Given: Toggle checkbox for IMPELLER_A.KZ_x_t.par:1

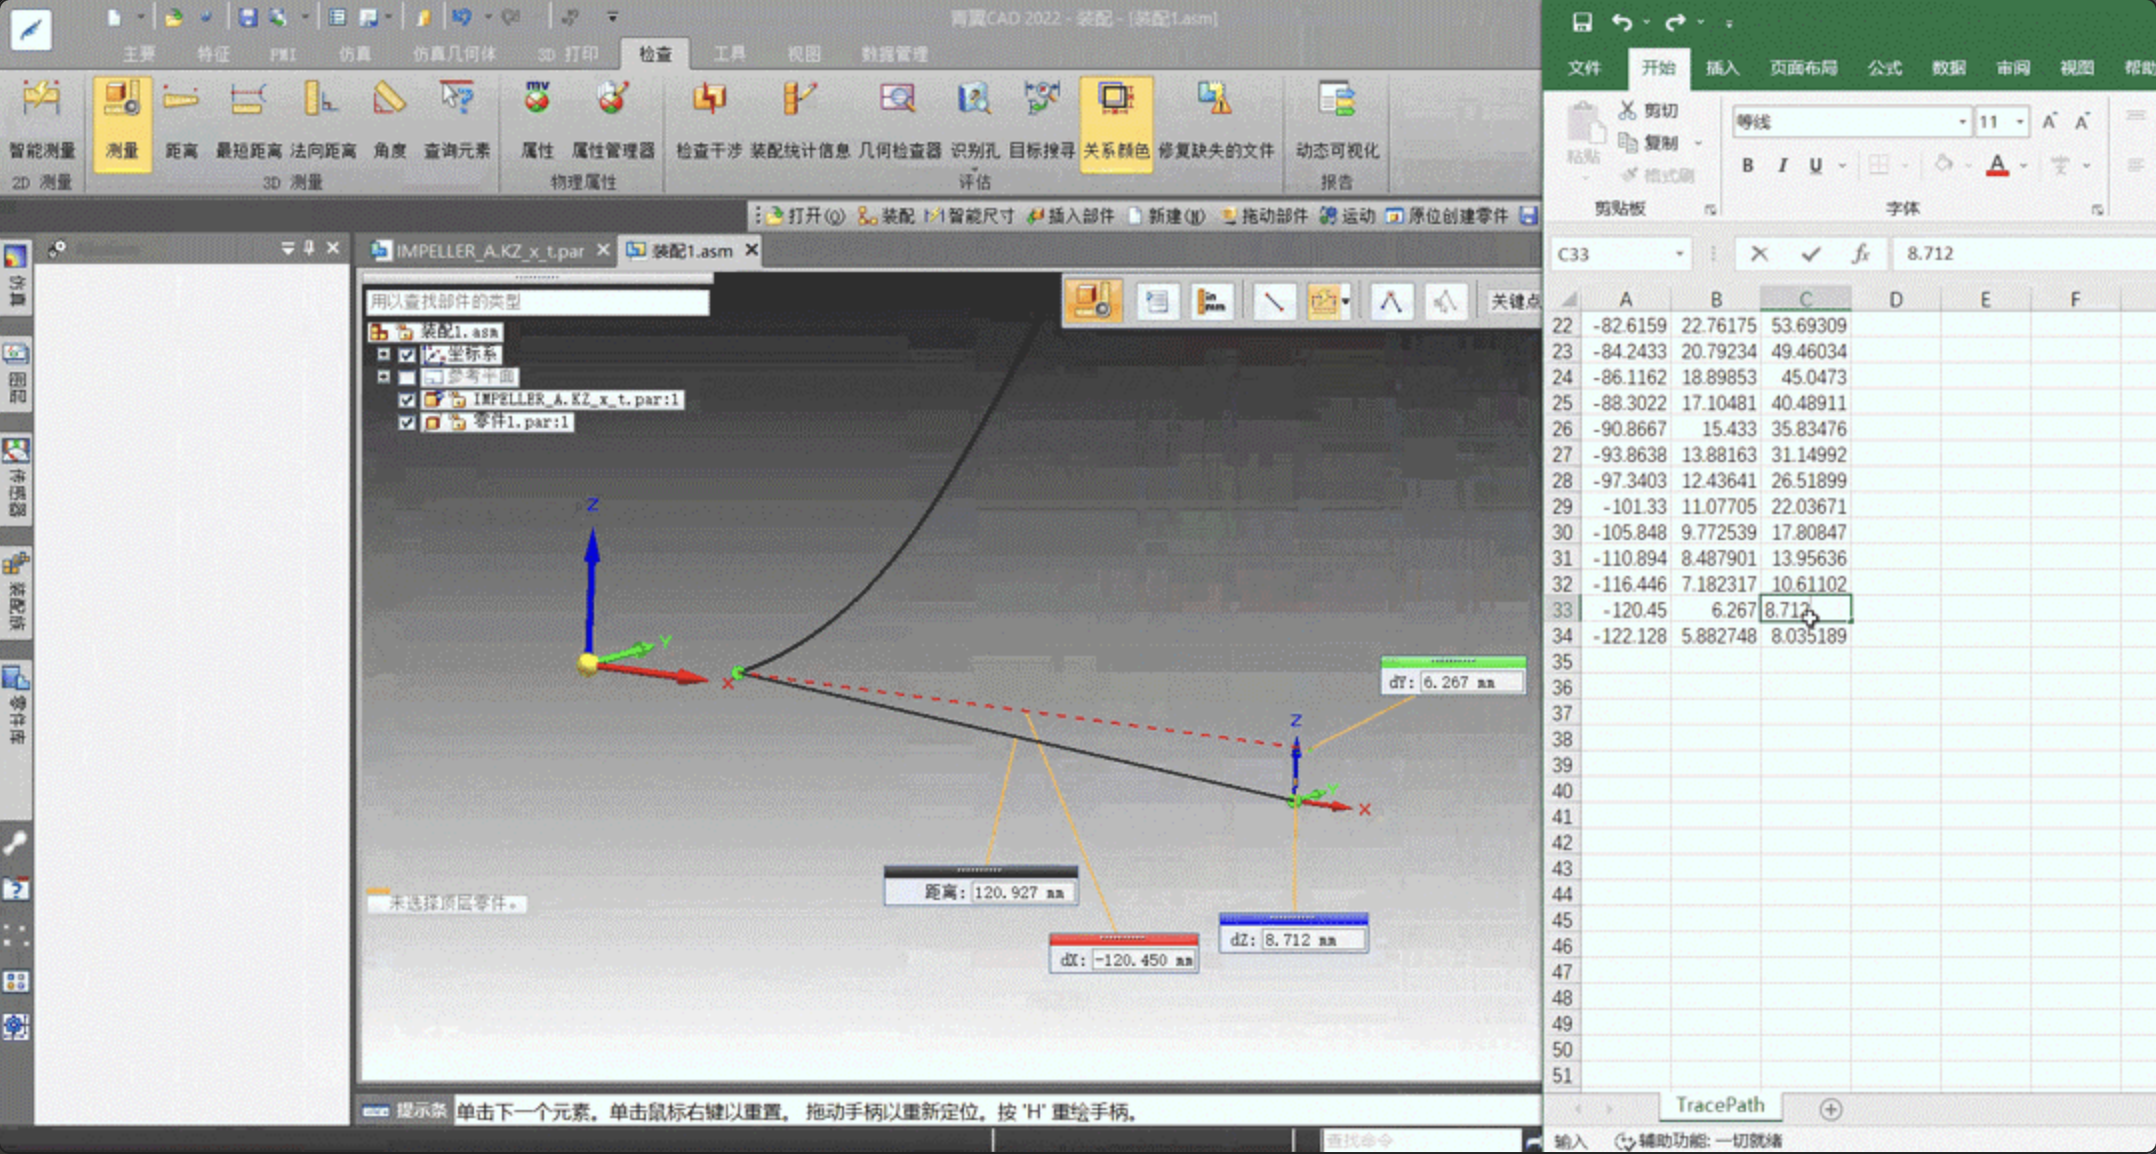Looking at the screenshot, I should pos(407,400).
